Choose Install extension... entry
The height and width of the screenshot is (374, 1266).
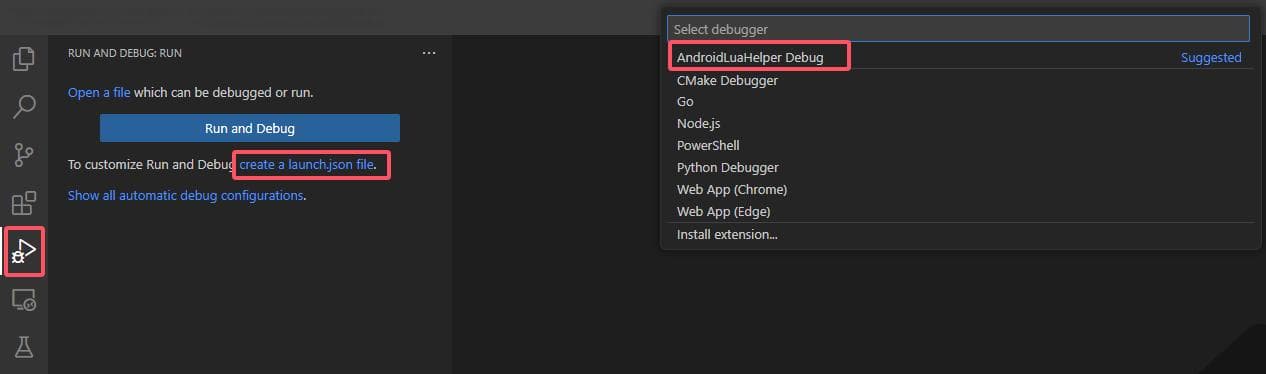[959, 235]
